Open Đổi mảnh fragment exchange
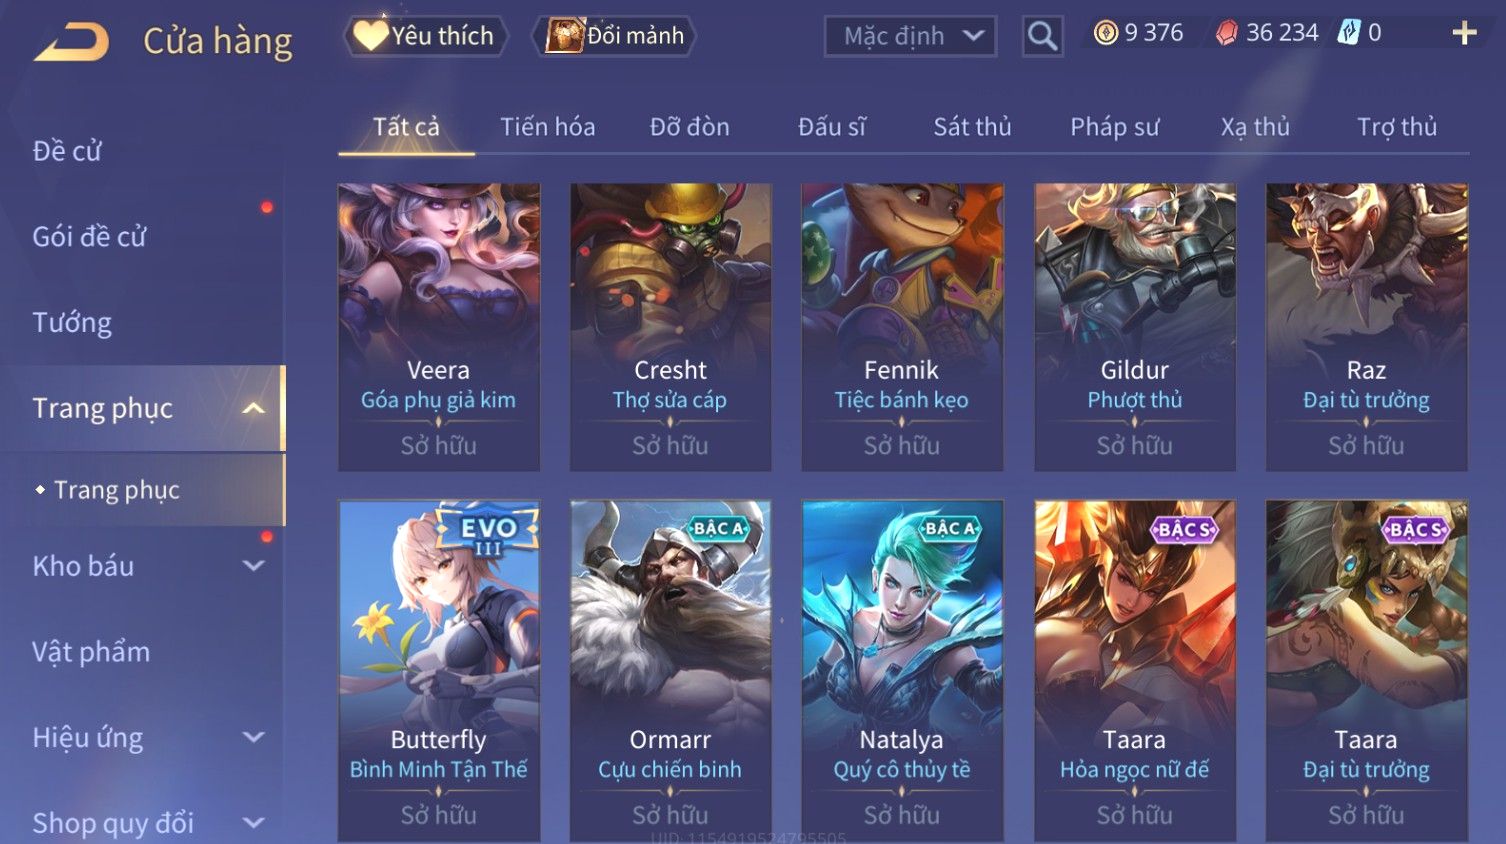 coord(615,36)
